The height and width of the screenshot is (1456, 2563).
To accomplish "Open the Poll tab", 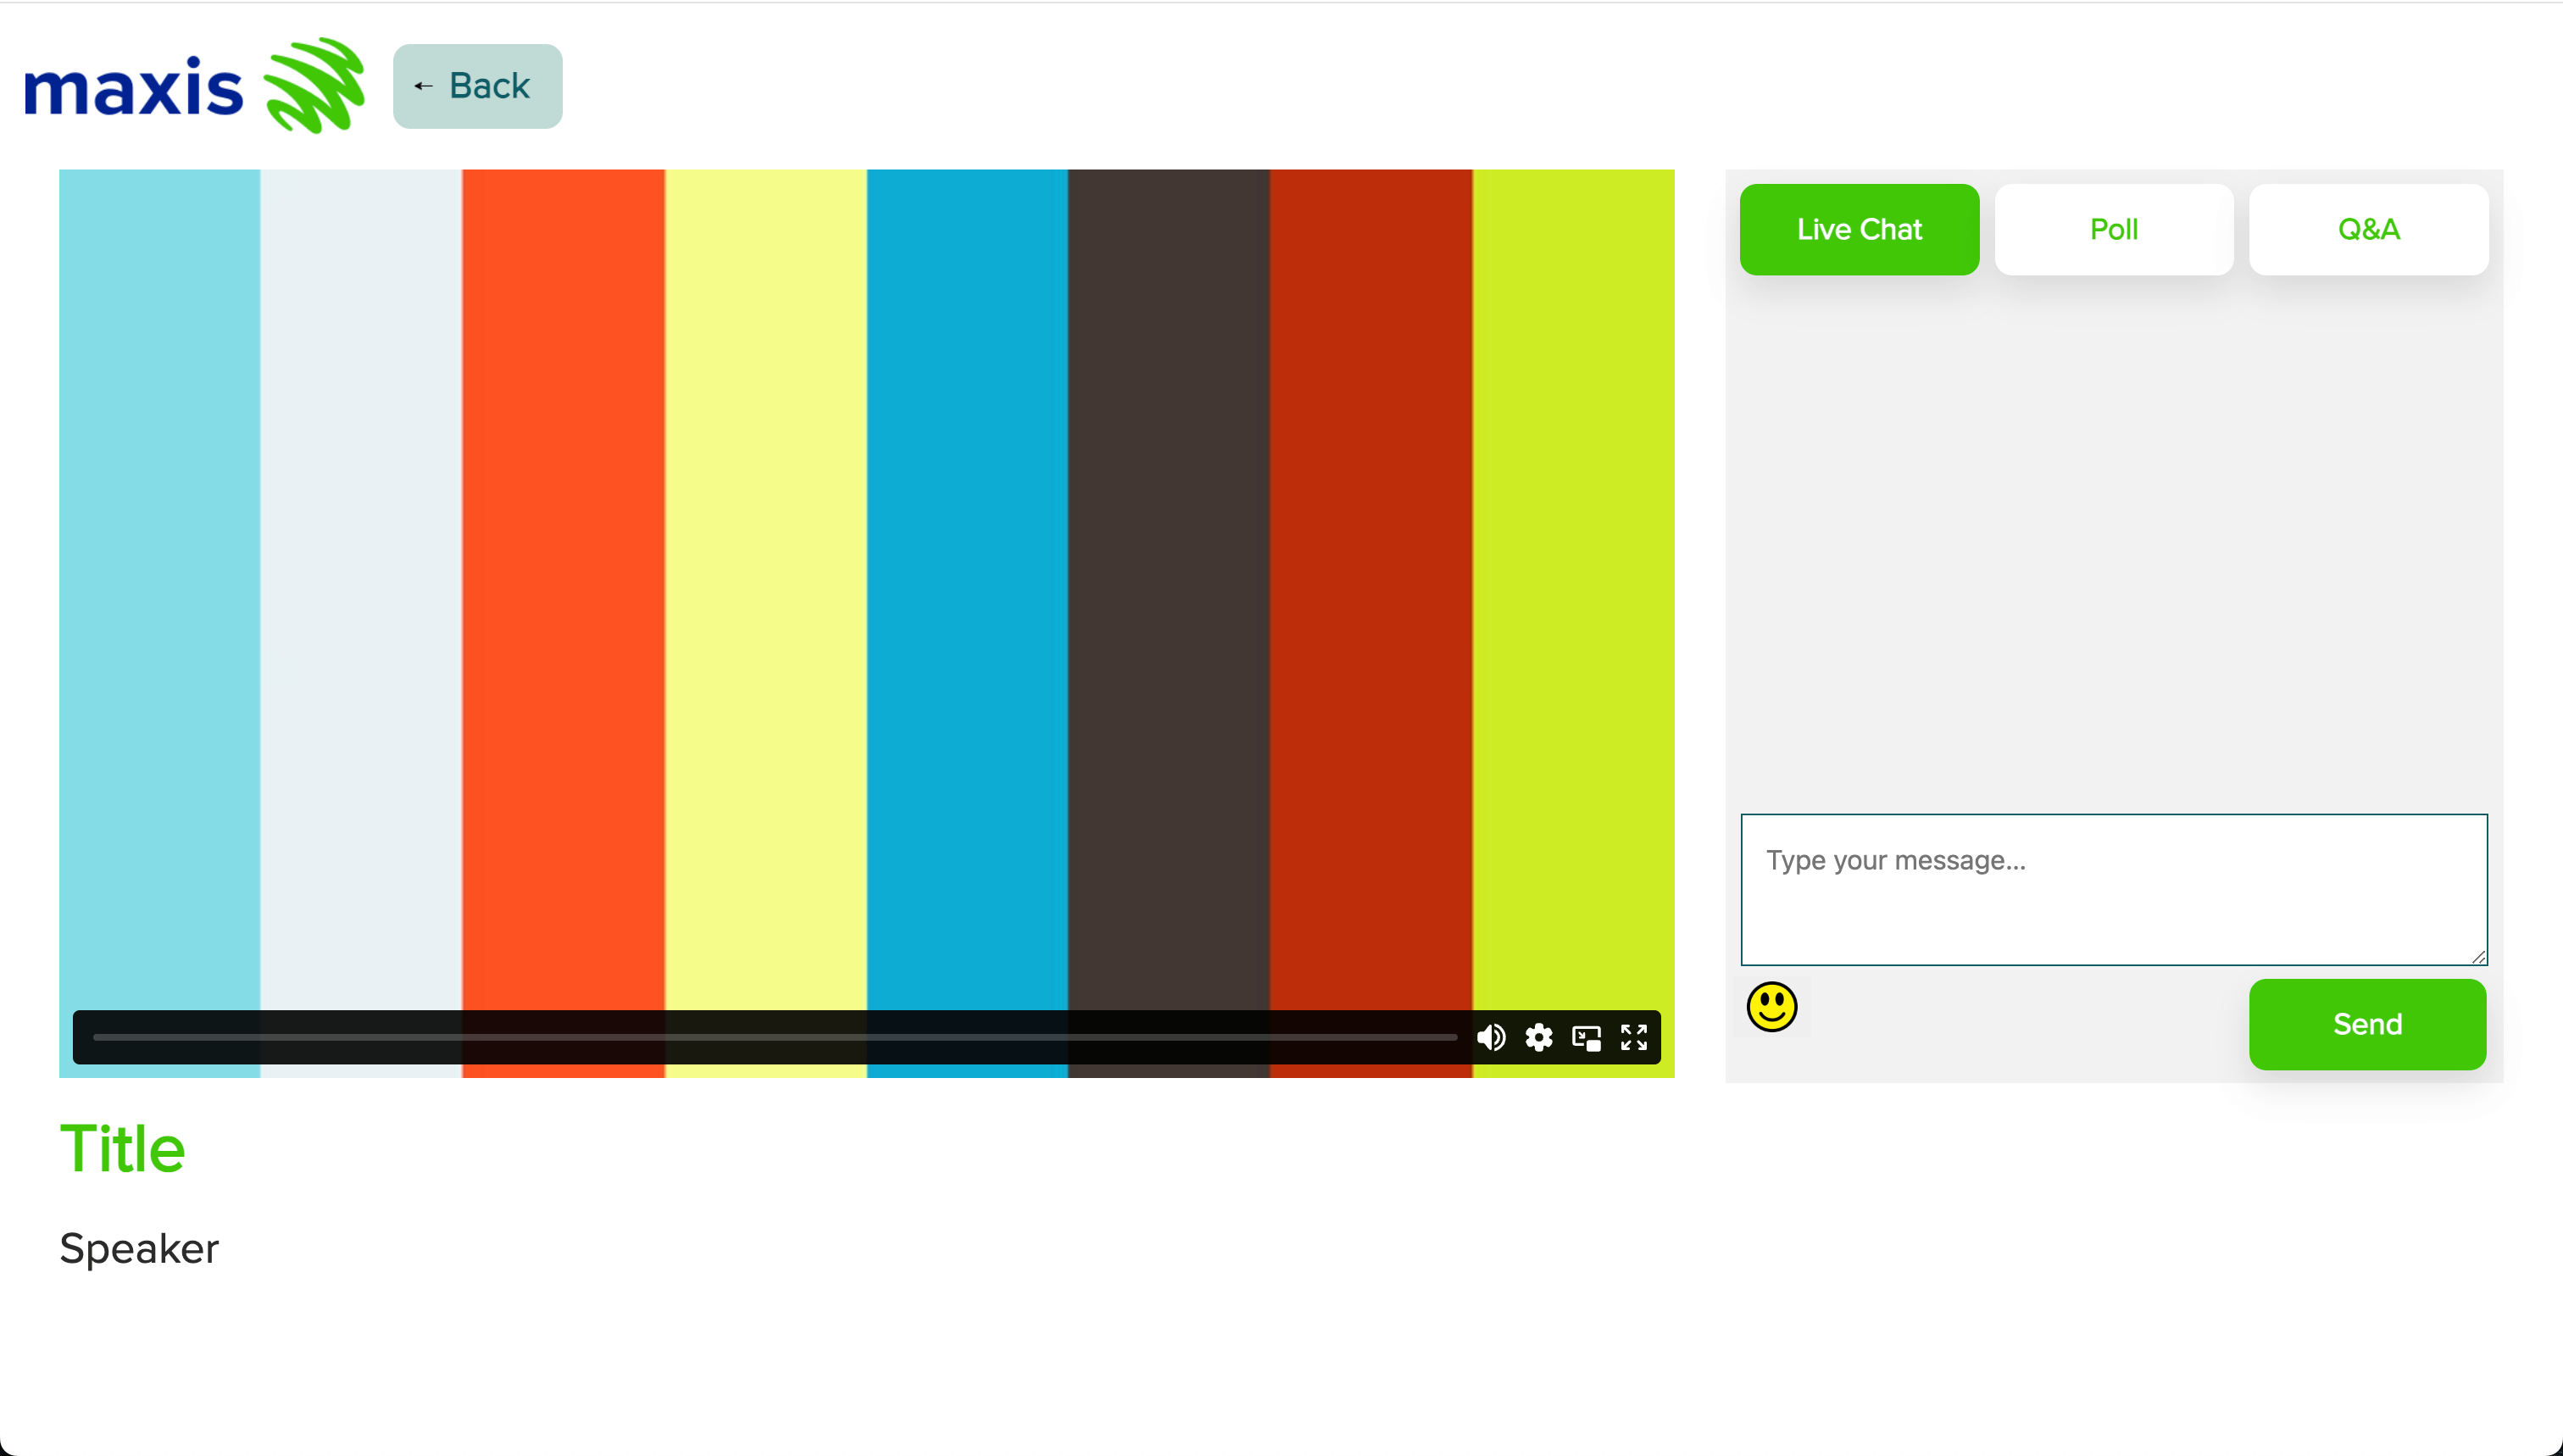I will click(x=2113, y=229).
